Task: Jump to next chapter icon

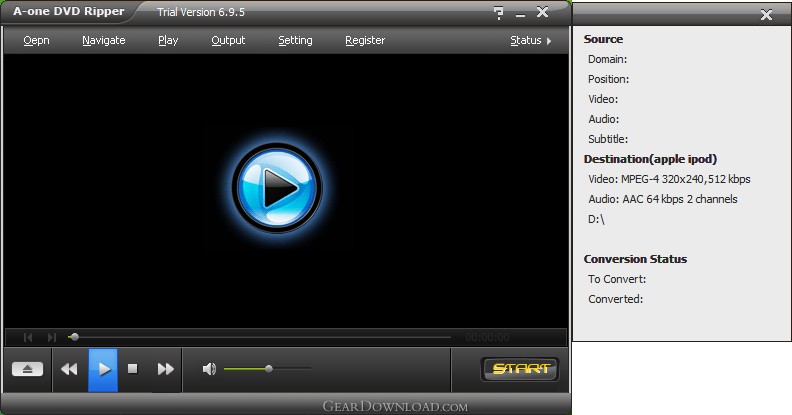Action: click(x=52, y=337)
